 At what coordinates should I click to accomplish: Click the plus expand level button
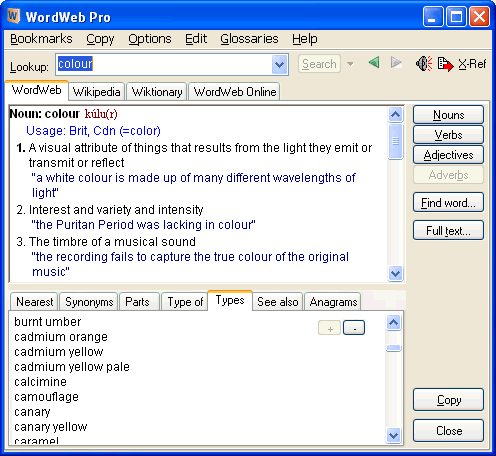click(x=330, y=328)
